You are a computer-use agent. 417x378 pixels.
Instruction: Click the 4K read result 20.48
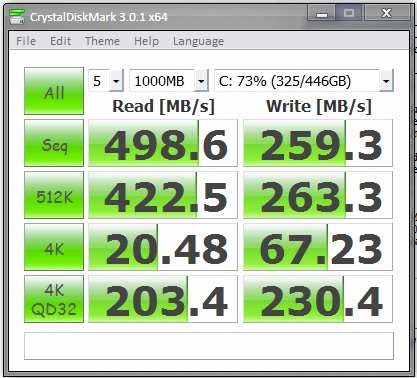pyautogui.click(x=163, y=247)
